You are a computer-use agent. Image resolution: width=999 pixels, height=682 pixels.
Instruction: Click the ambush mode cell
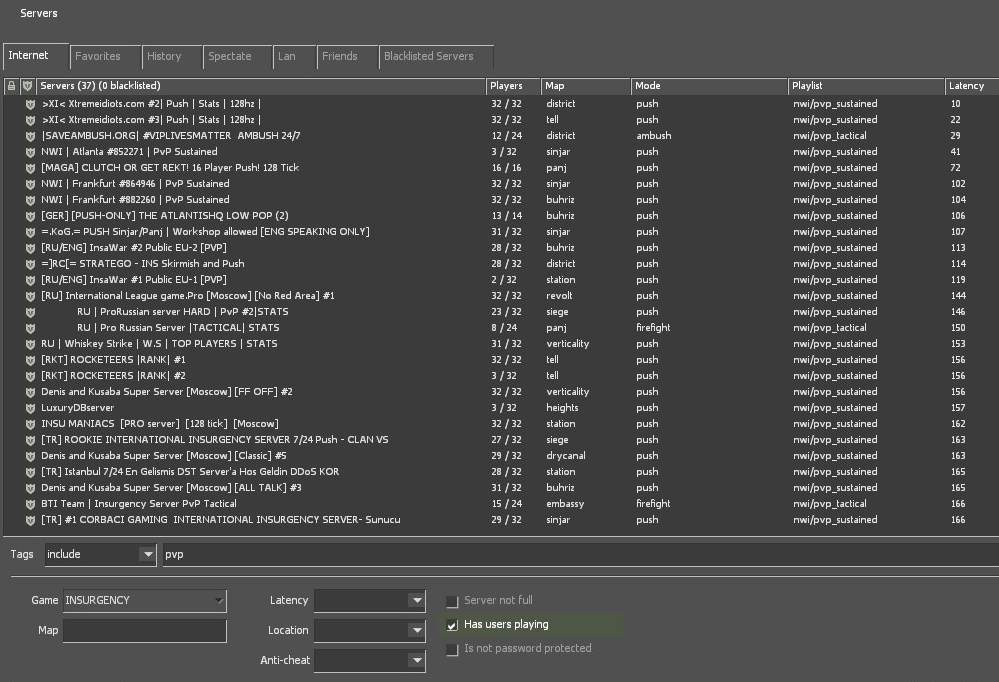pyautogui.click(x=654, y=136)
